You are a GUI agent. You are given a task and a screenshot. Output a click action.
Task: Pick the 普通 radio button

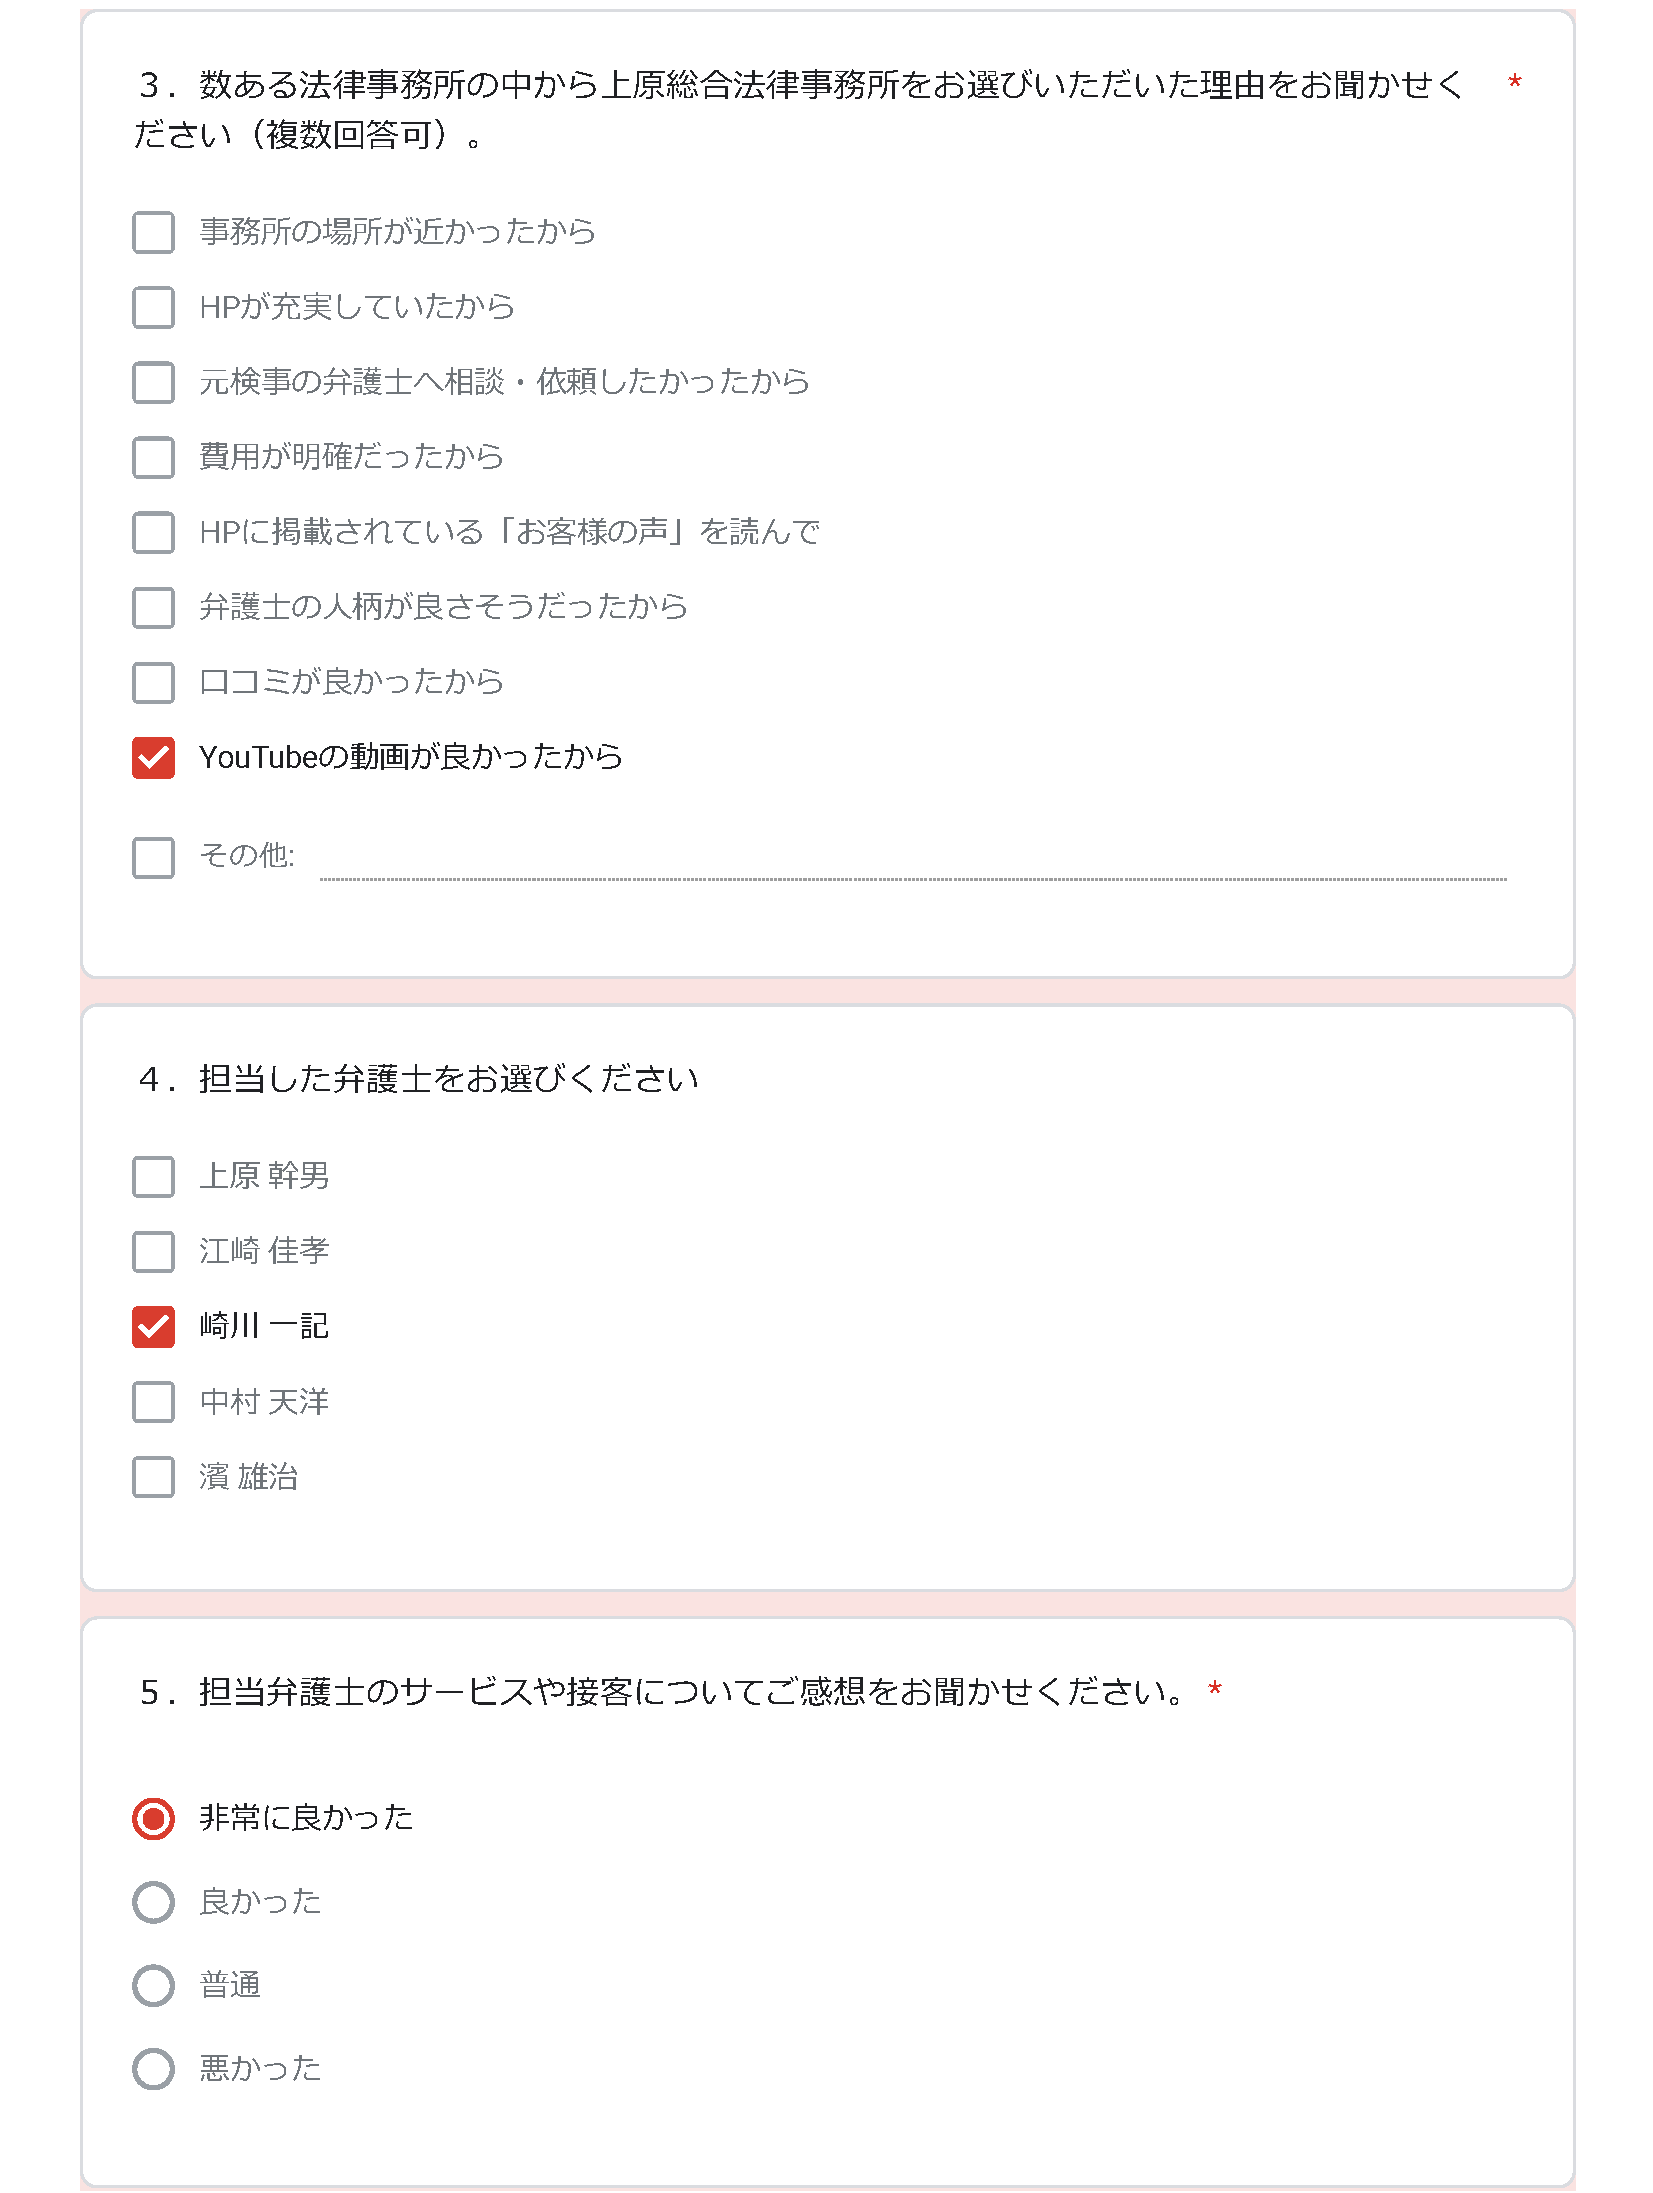[x=153, y=1985]
